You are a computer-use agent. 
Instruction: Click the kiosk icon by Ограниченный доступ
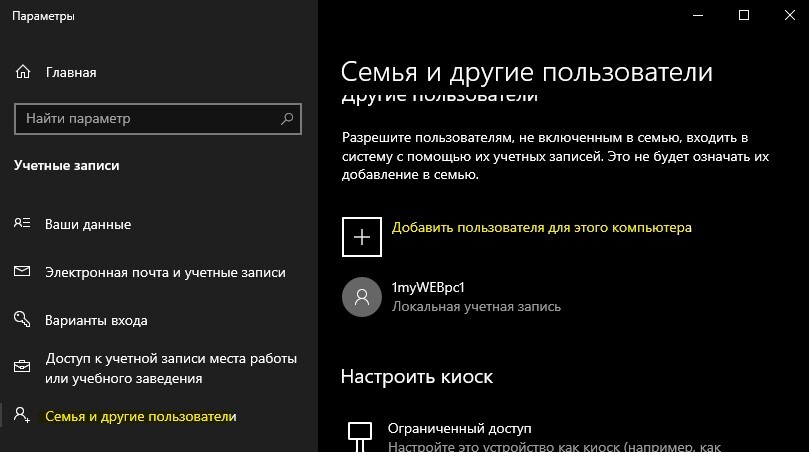[359, 434]
